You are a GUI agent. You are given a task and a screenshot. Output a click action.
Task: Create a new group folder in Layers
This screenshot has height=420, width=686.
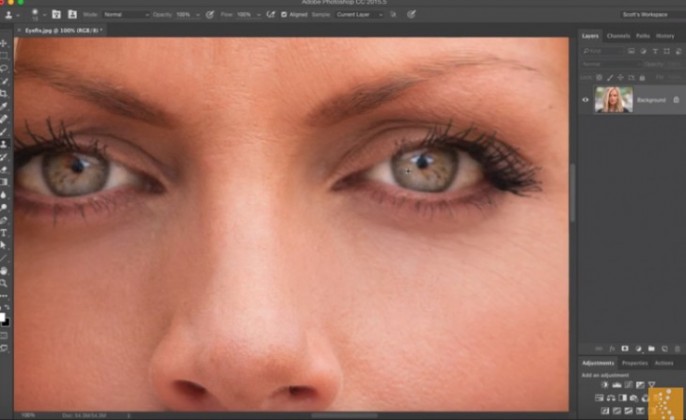click(x=650, y=347)
